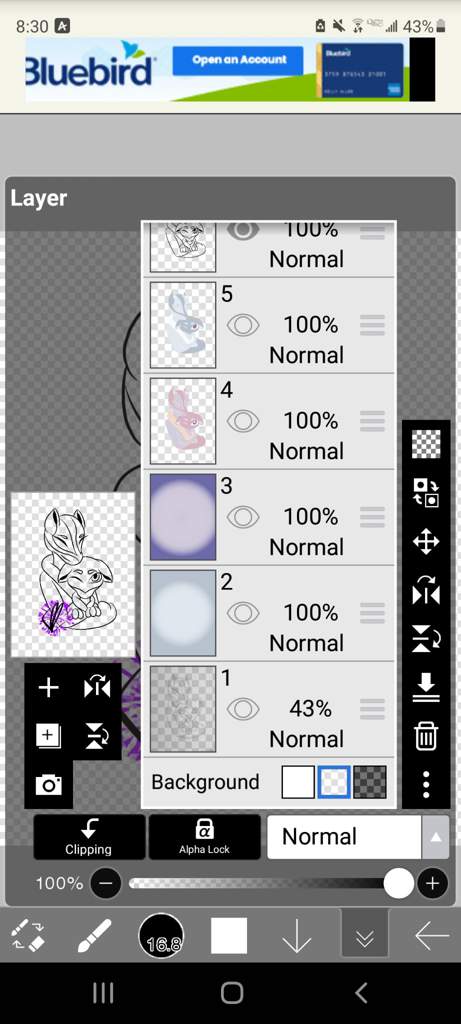Tap the Alpha Lock button
The height and width of the screenshot is (1024, 461).
(x=204, y=837)
